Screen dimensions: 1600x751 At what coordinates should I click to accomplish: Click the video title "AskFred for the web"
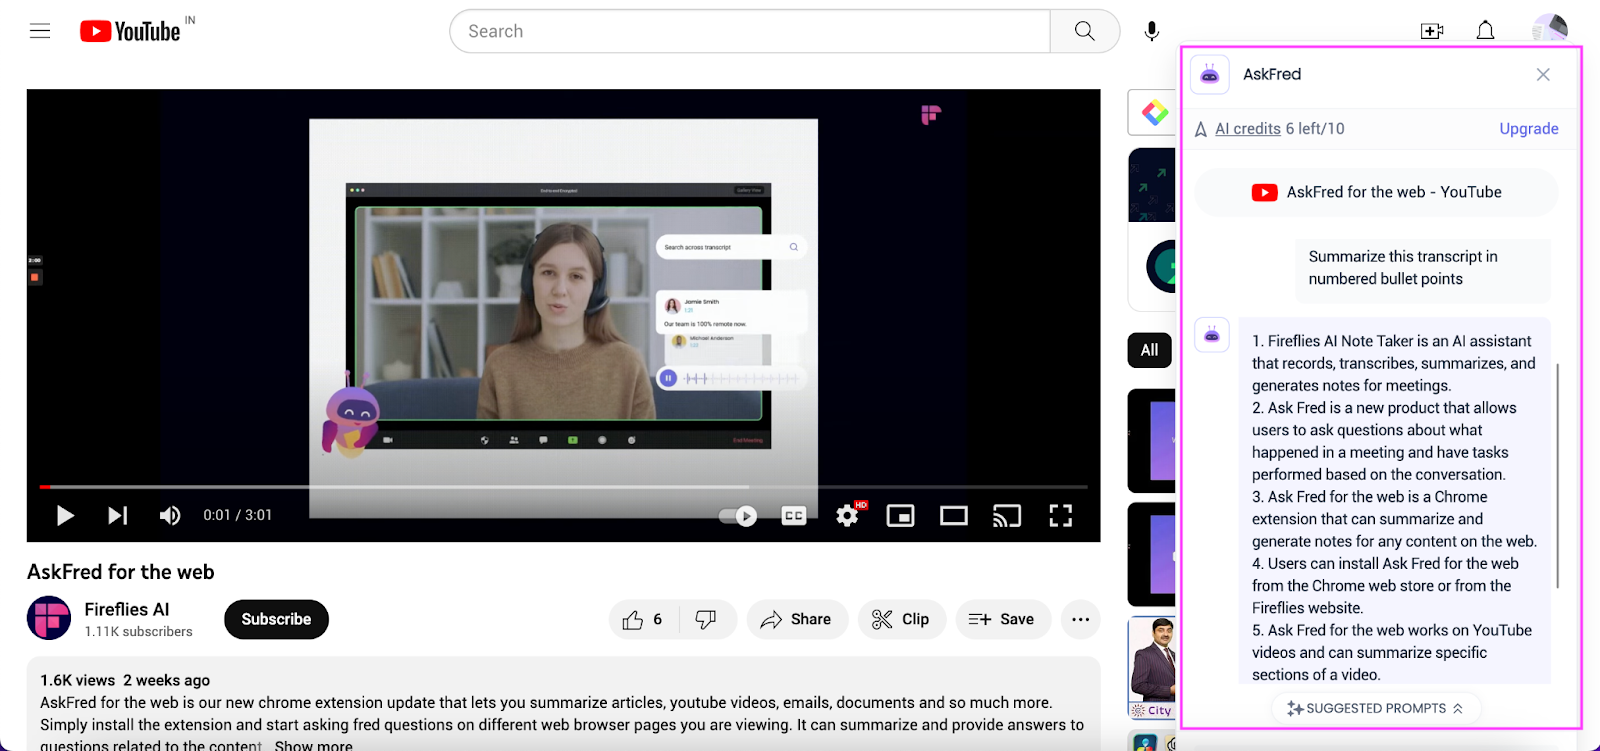[x=121, y=572]
